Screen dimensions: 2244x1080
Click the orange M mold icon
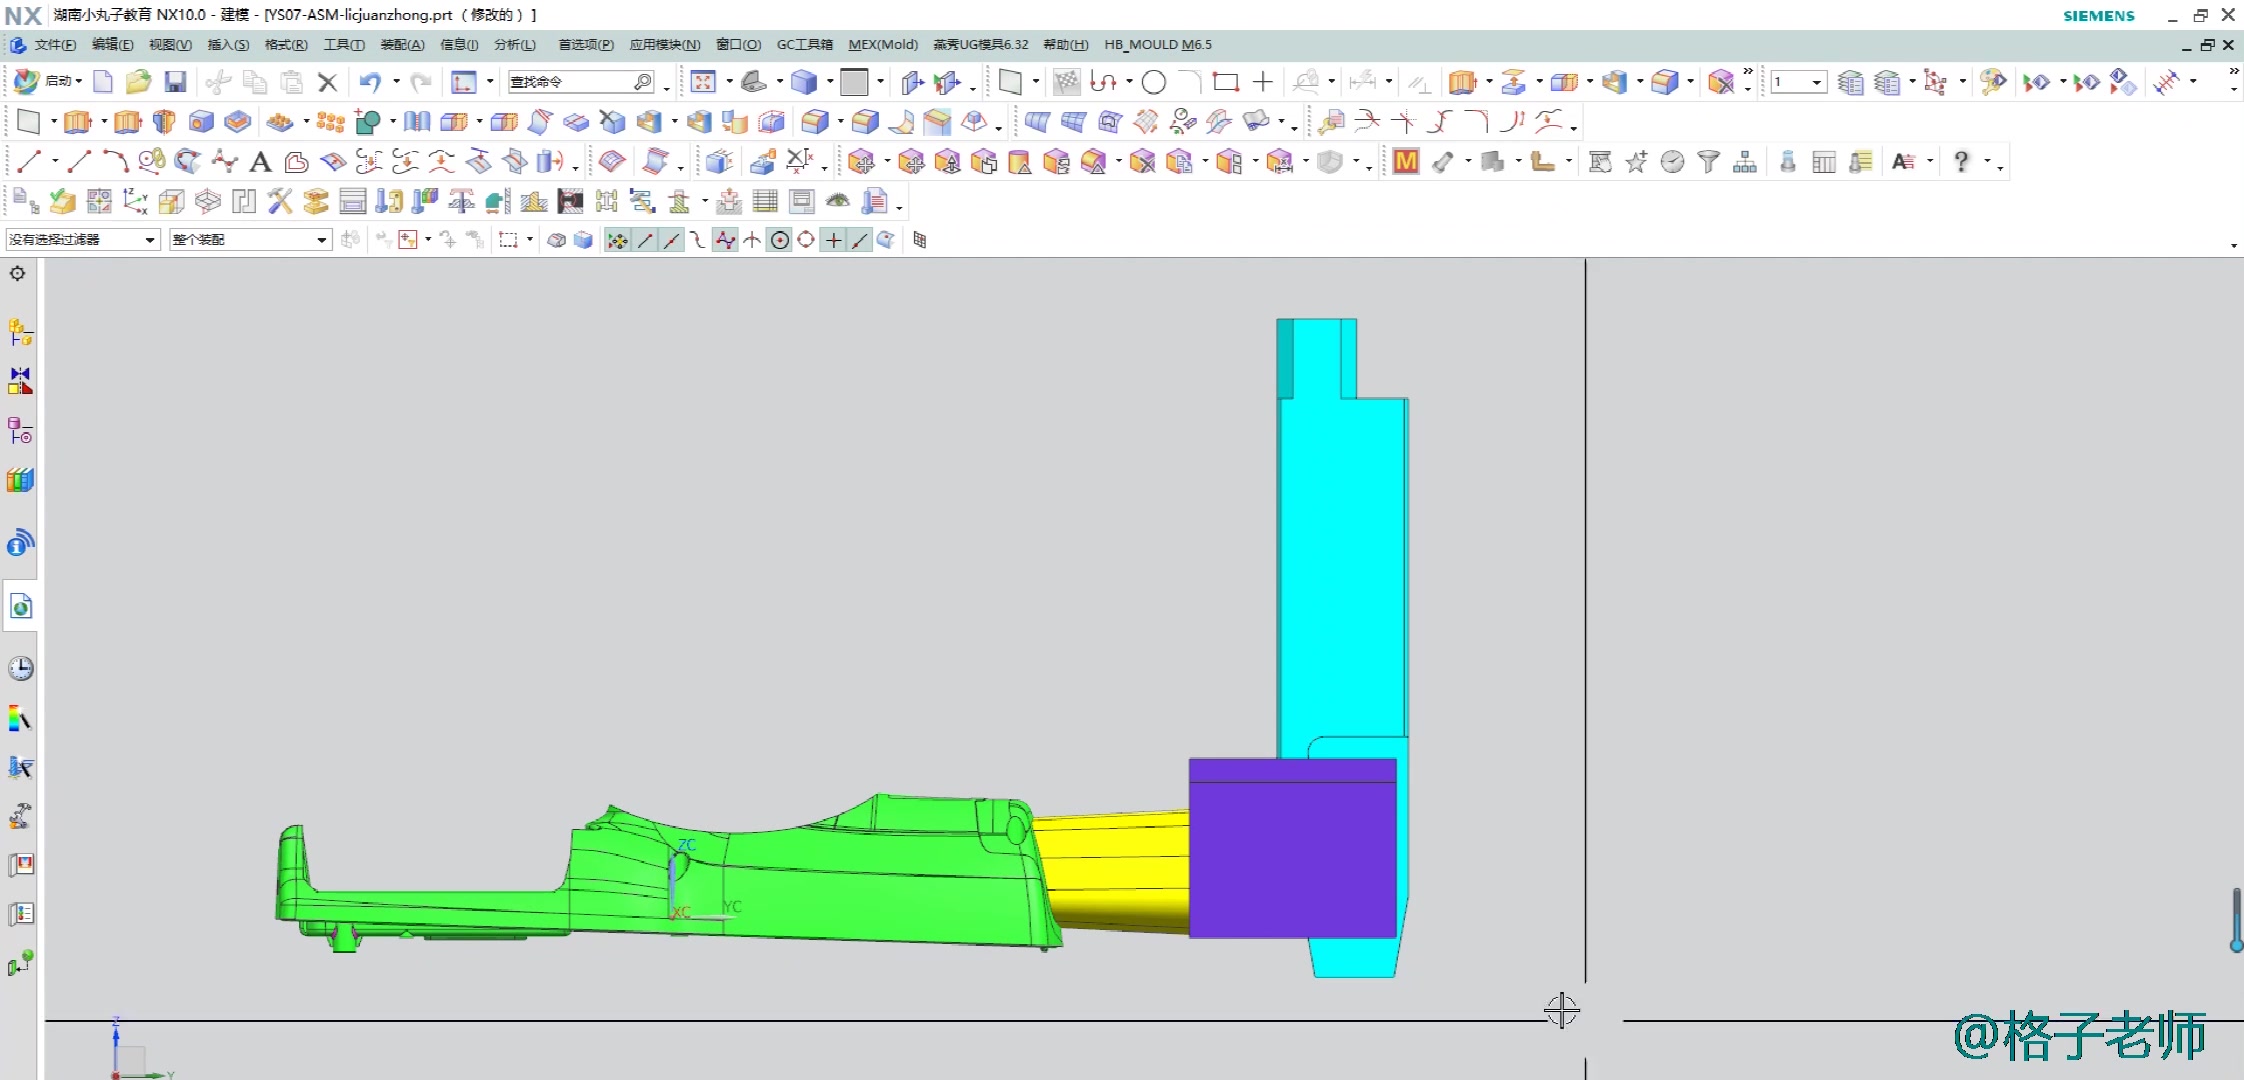coord(1405,162)
